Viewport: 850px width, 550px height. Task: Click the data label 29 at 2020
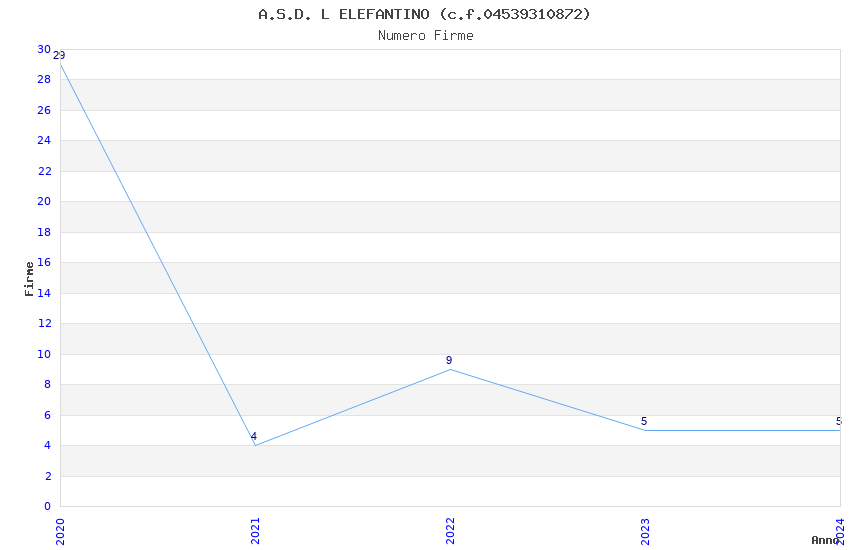tap(59, 55)
